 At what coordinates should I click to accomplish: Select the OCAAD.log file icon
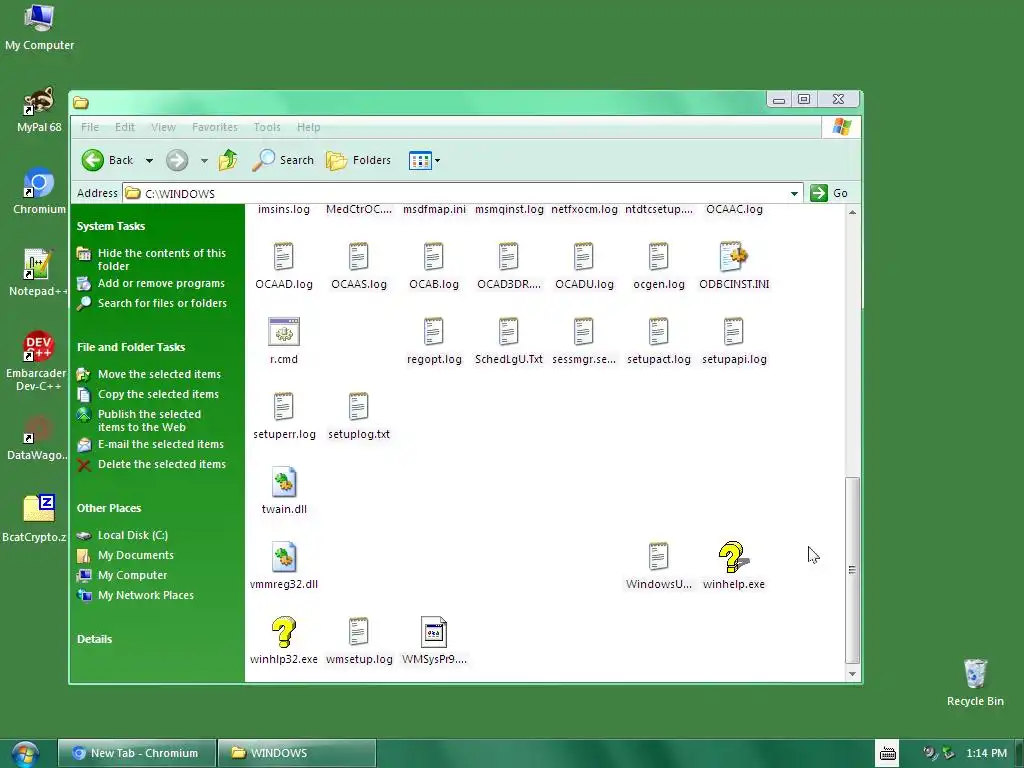[283, 257]
